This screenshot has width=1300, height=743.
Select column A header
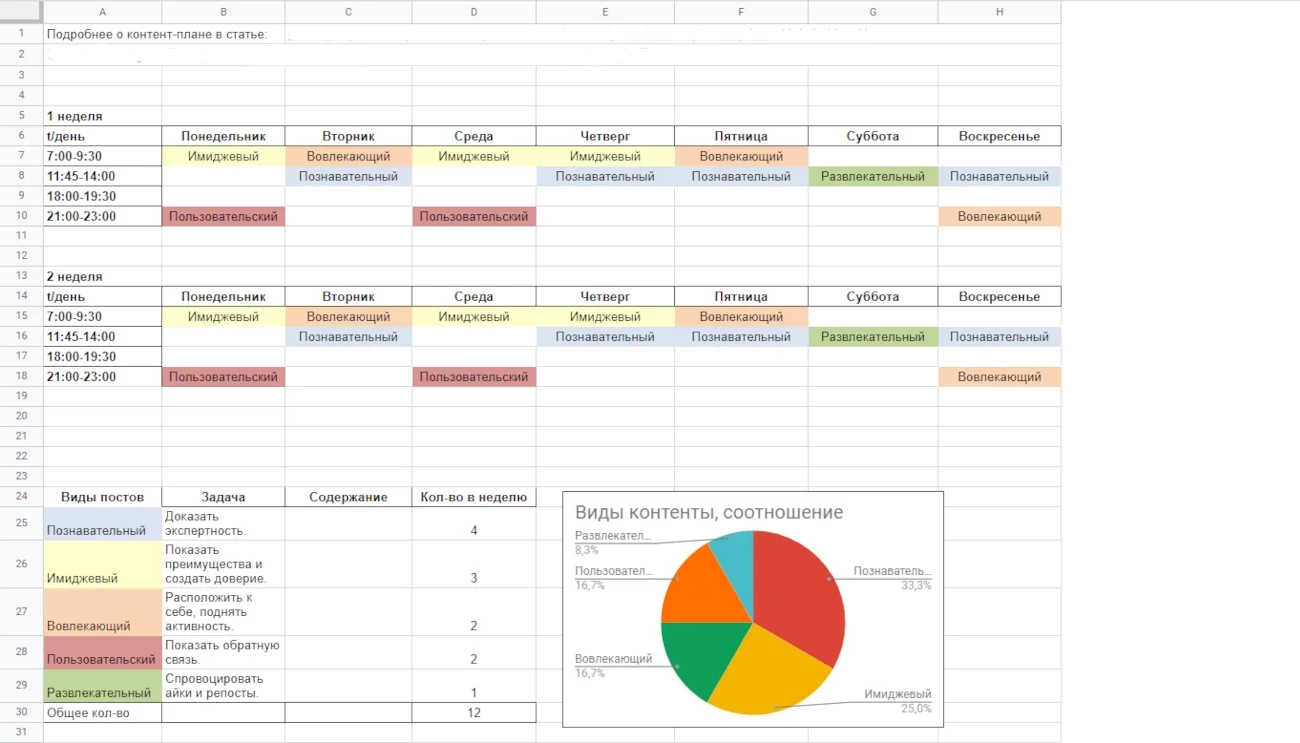click(102, 12)
